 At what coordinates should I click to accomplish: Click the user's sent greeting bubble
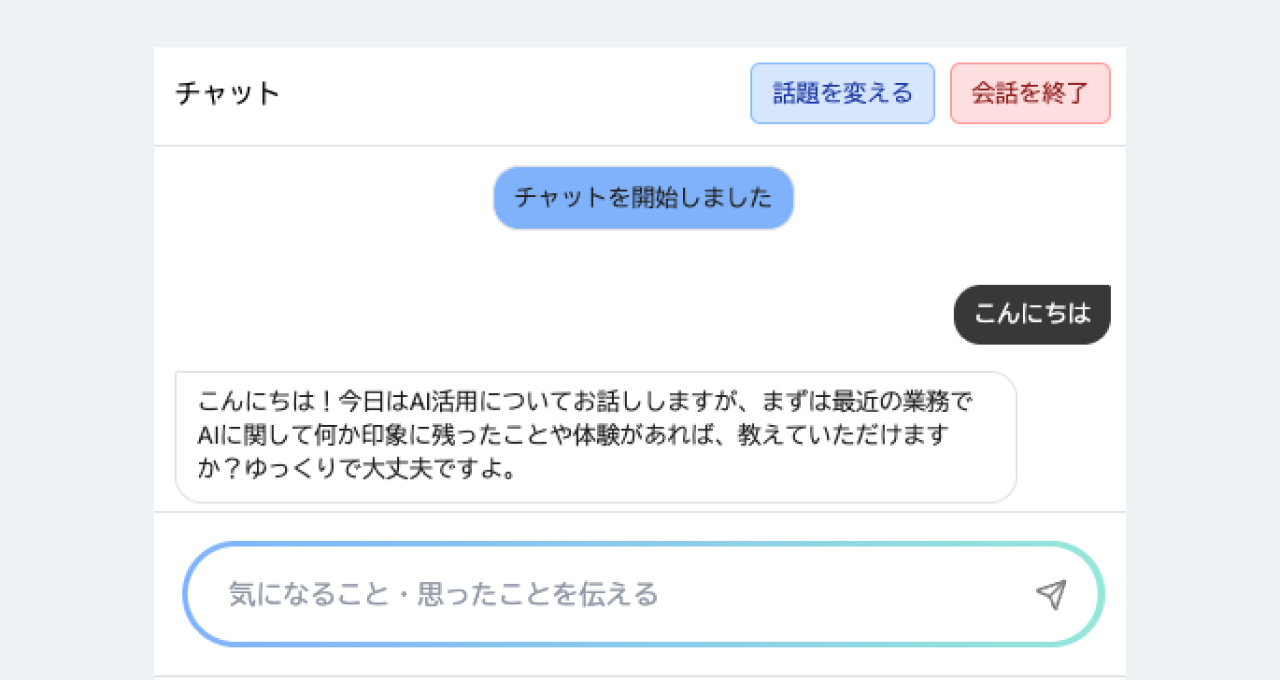[x=1031, y=314]
